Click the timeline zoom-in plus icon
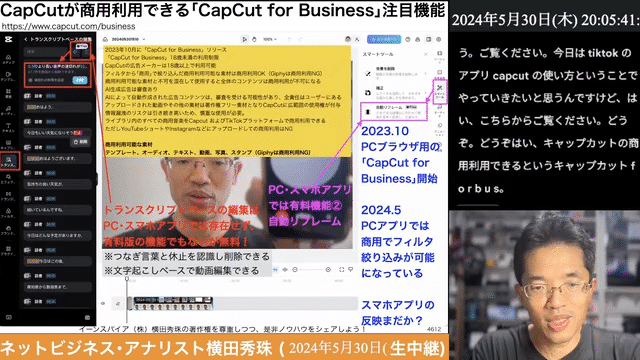 328,269
